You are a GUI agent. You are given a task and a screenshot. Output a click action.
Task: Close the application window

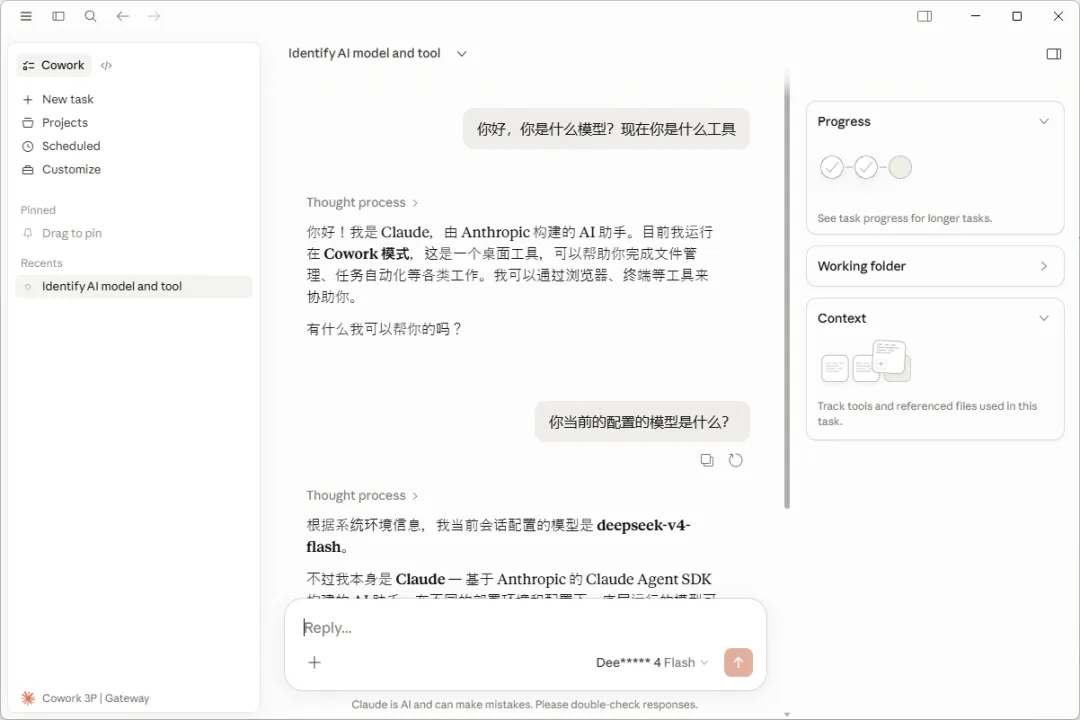pos(1058,16)
